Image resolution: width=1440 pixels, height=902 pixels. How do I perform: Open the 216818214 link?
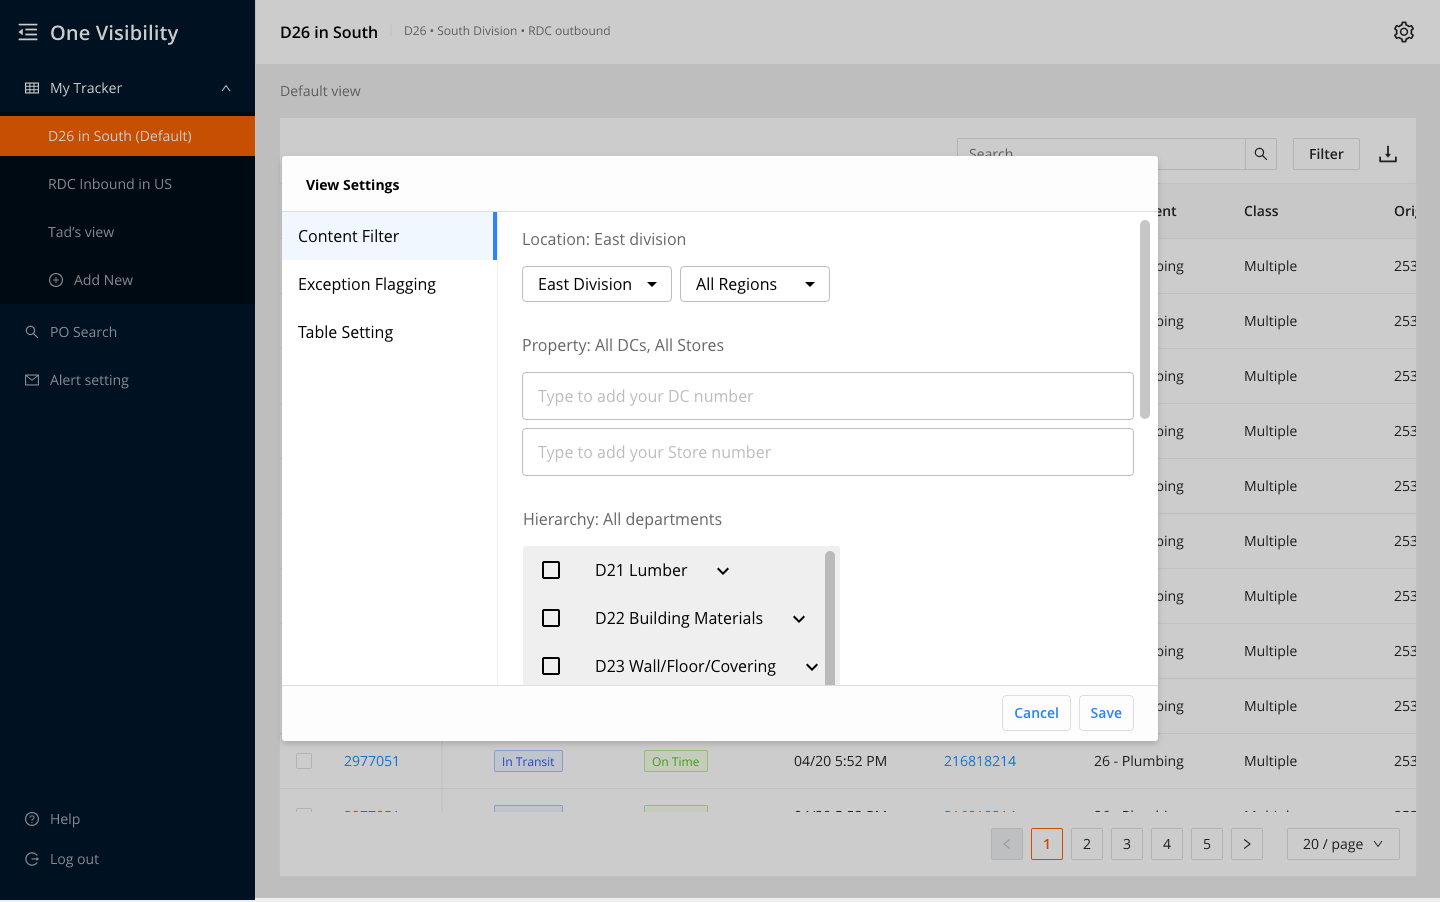click(x=980, y=761)
